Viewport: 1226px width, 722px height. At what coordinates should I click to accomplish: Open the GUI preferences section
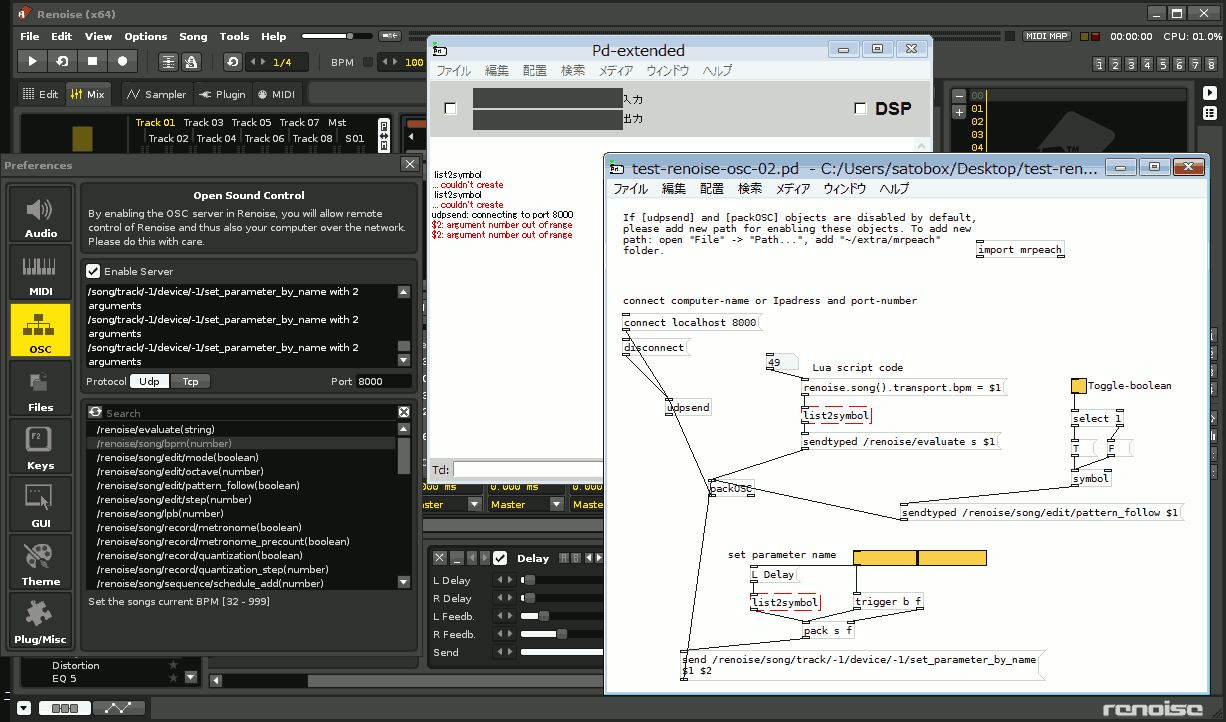point(40,505)
